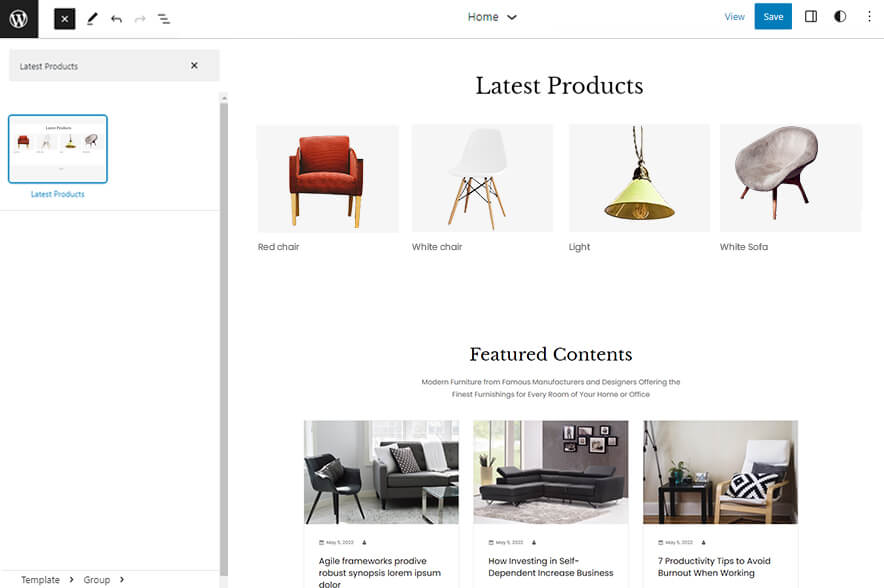
Task: Select the Featured Contents heading
Action: (550, 354)
